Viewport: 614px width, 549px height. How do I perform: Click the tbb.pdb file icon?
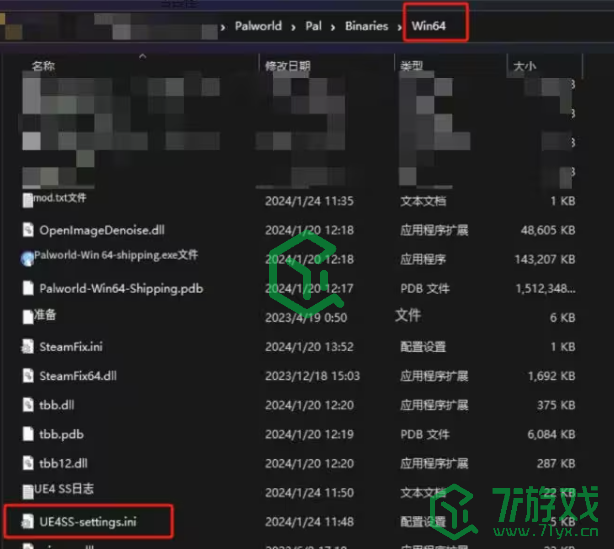29,435
